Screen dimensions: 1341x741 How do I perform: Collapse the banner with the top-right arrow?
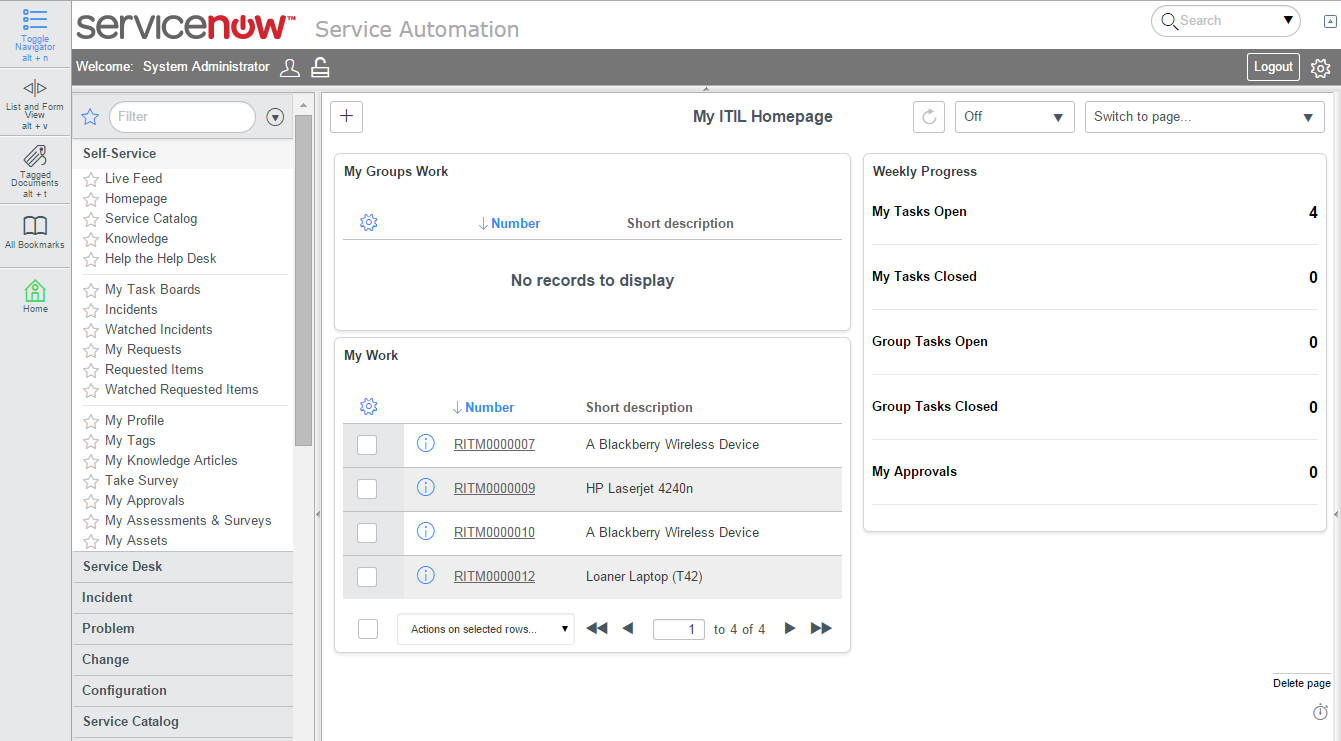tap(1330, 21)
